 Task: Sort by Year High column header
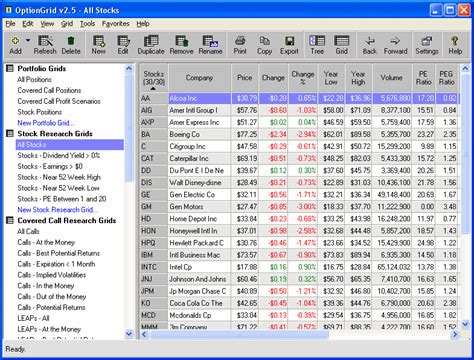pos(358,78)
